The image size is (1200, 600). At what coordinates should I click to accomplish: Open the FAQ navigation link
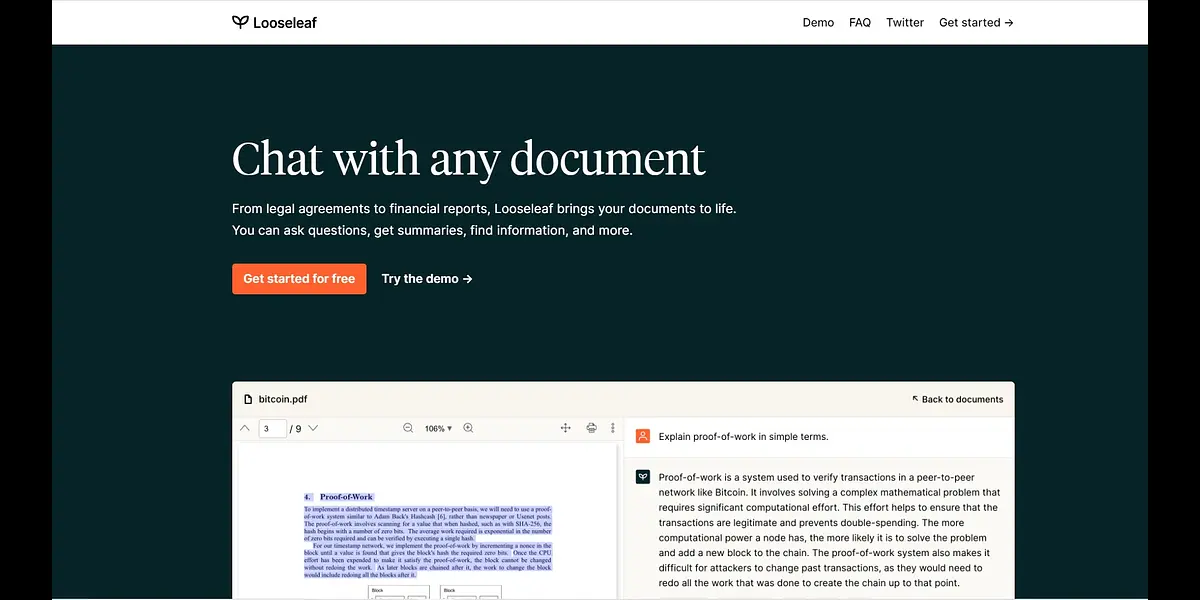click(x=860, y=22)
